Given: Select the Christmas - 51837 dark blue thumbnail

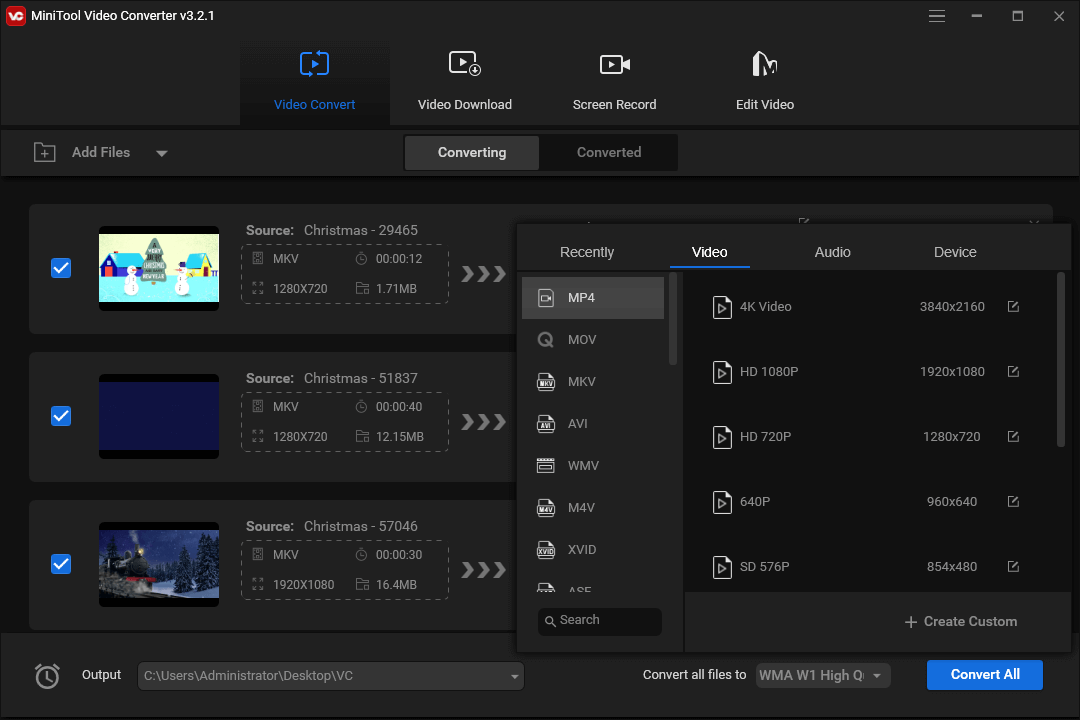Looking at the screenshot, I should [x=159, y=416].
